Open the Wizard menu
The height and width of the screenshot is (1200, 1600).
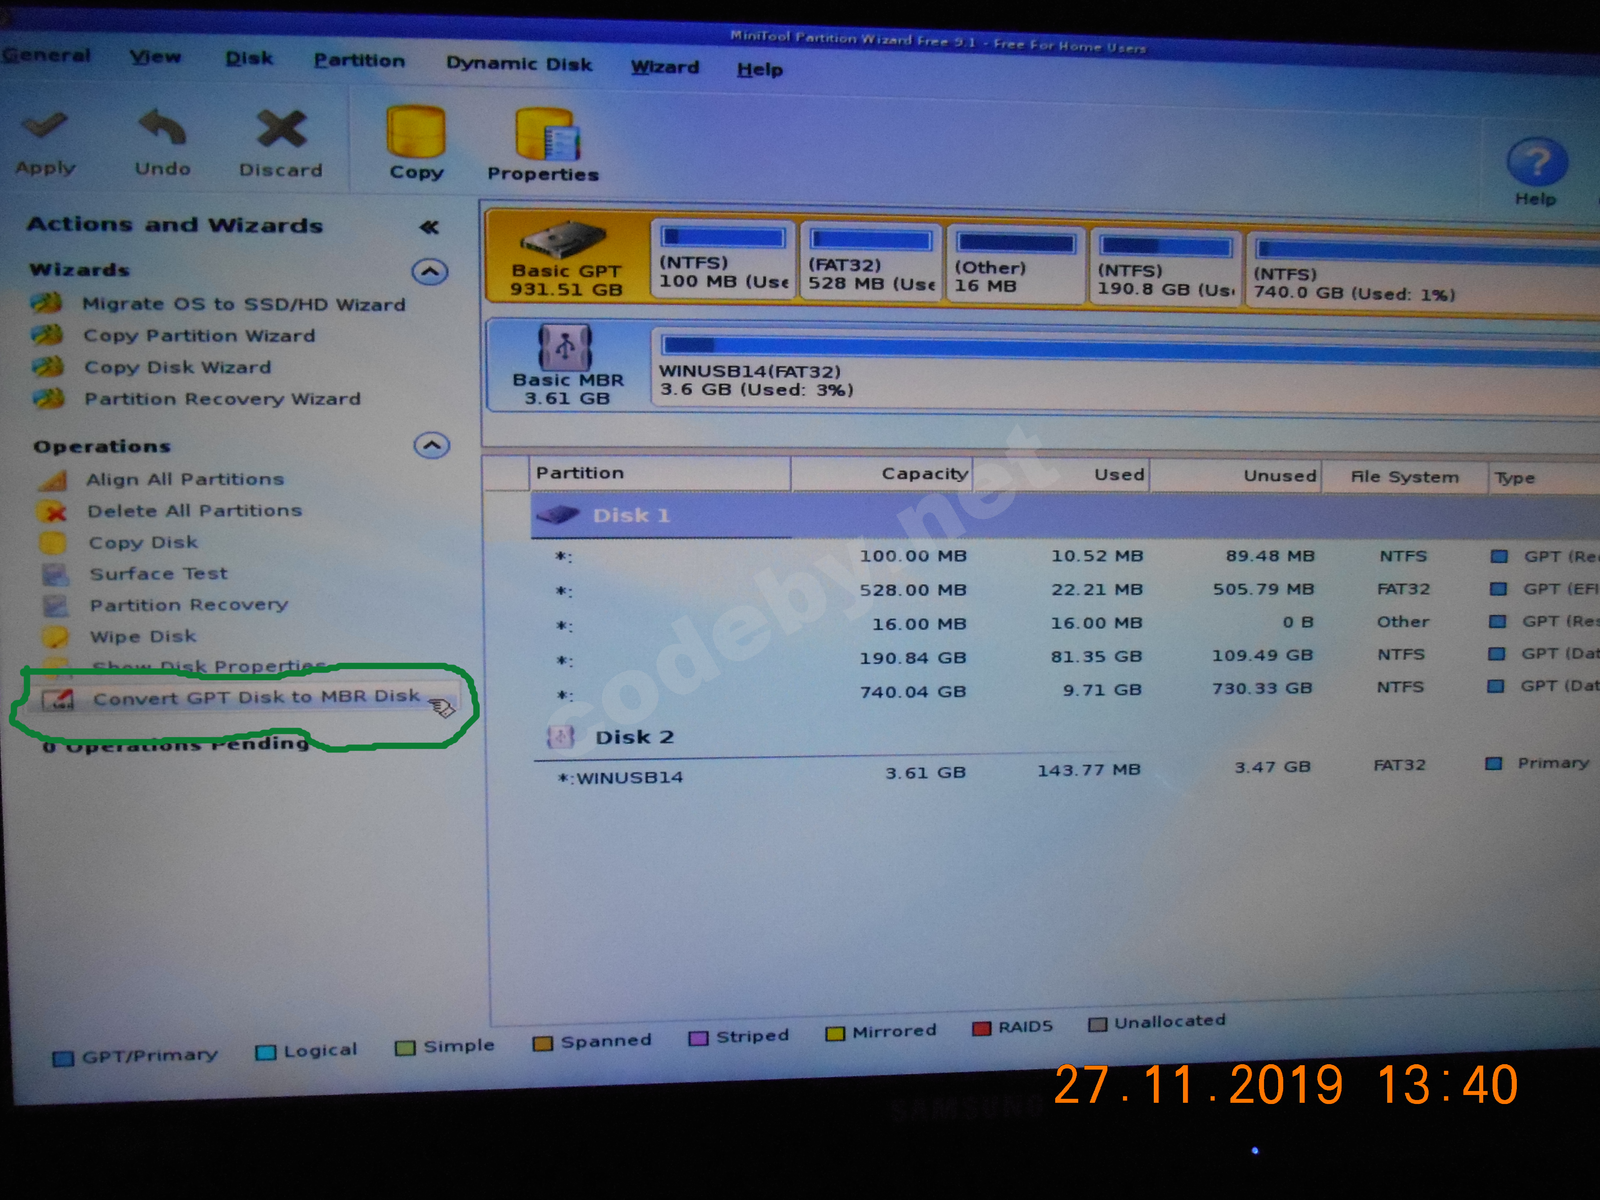(665, 67)
